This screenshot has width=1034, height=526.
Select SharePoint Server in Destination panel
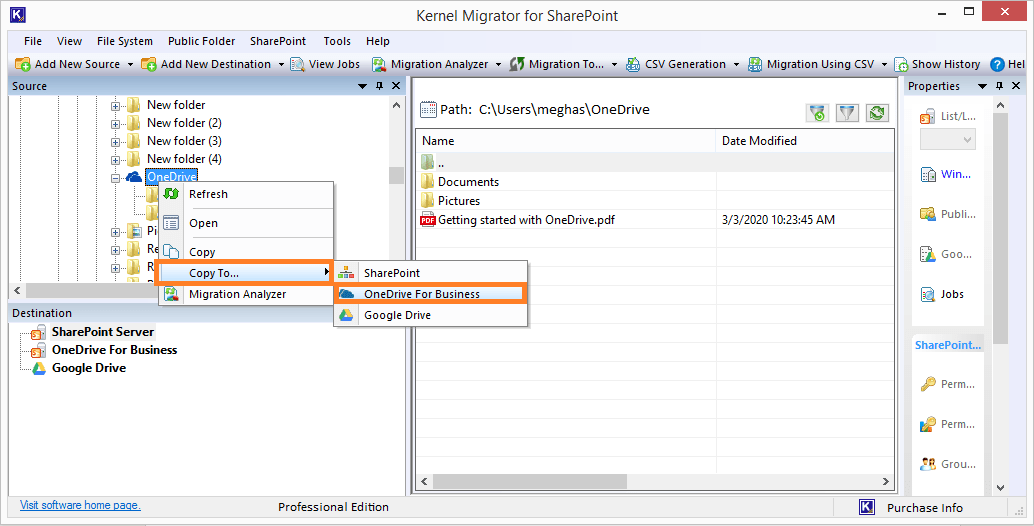tap(103, 332)
